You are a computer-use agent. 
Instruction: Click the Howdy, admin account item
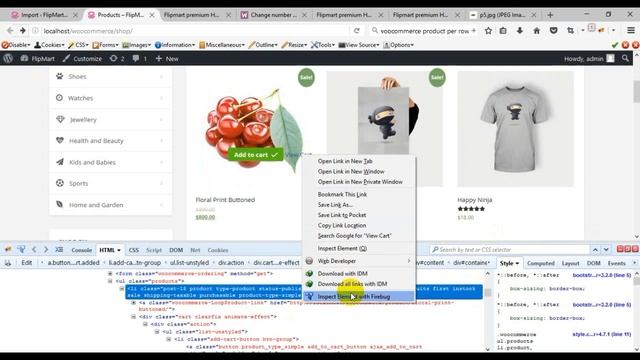(x=589, y=59)
